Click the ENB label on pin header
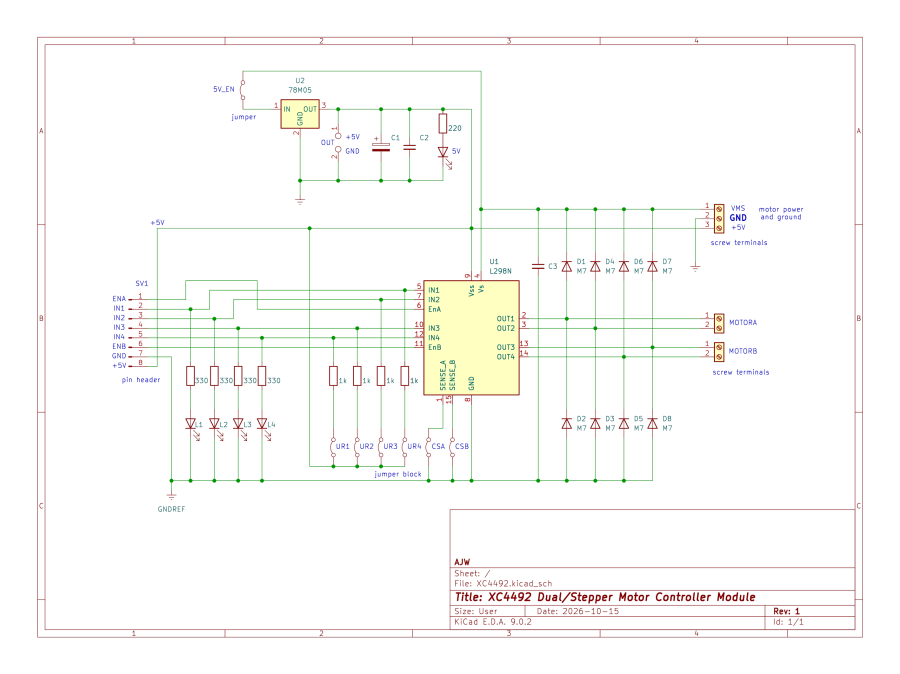 [119, 347]
